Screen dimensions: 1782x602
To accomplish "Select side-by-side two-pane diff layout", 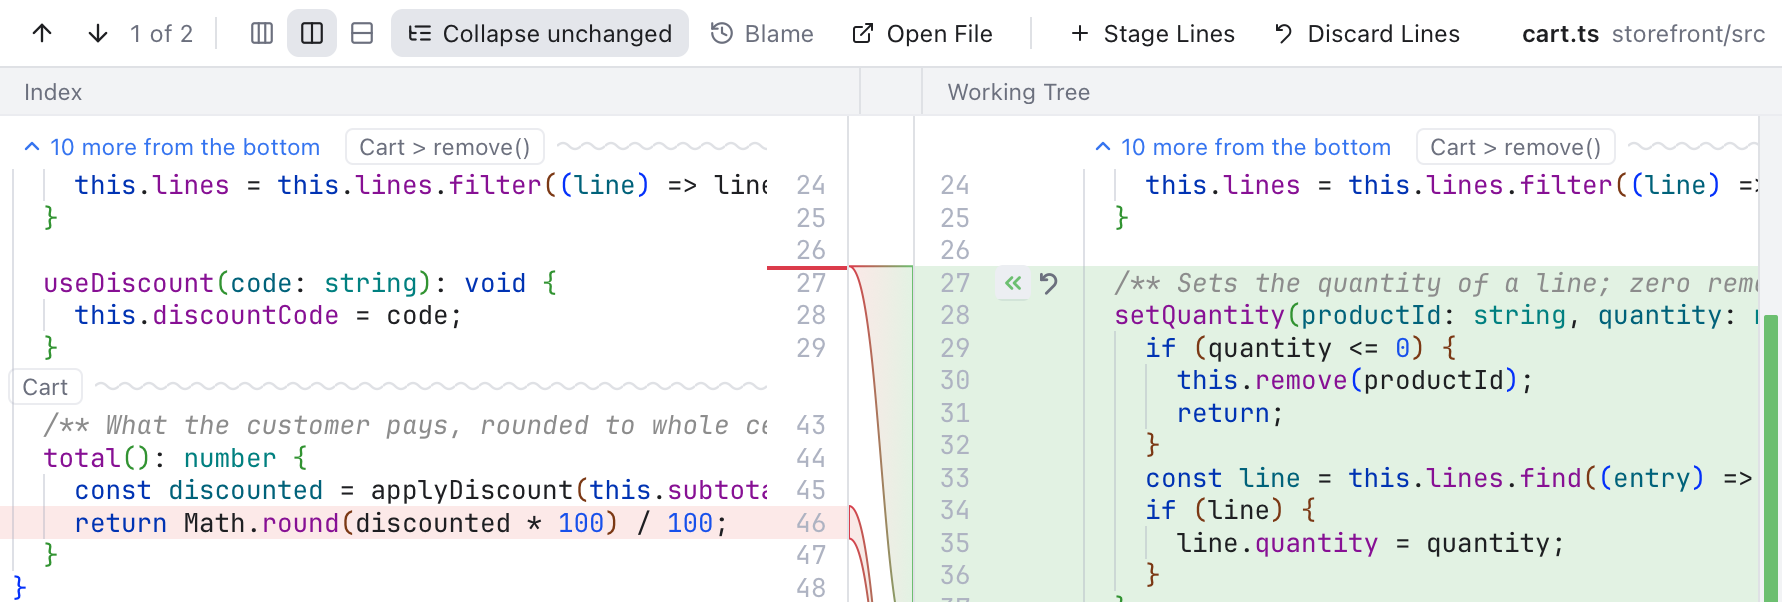I will [312, 33].
